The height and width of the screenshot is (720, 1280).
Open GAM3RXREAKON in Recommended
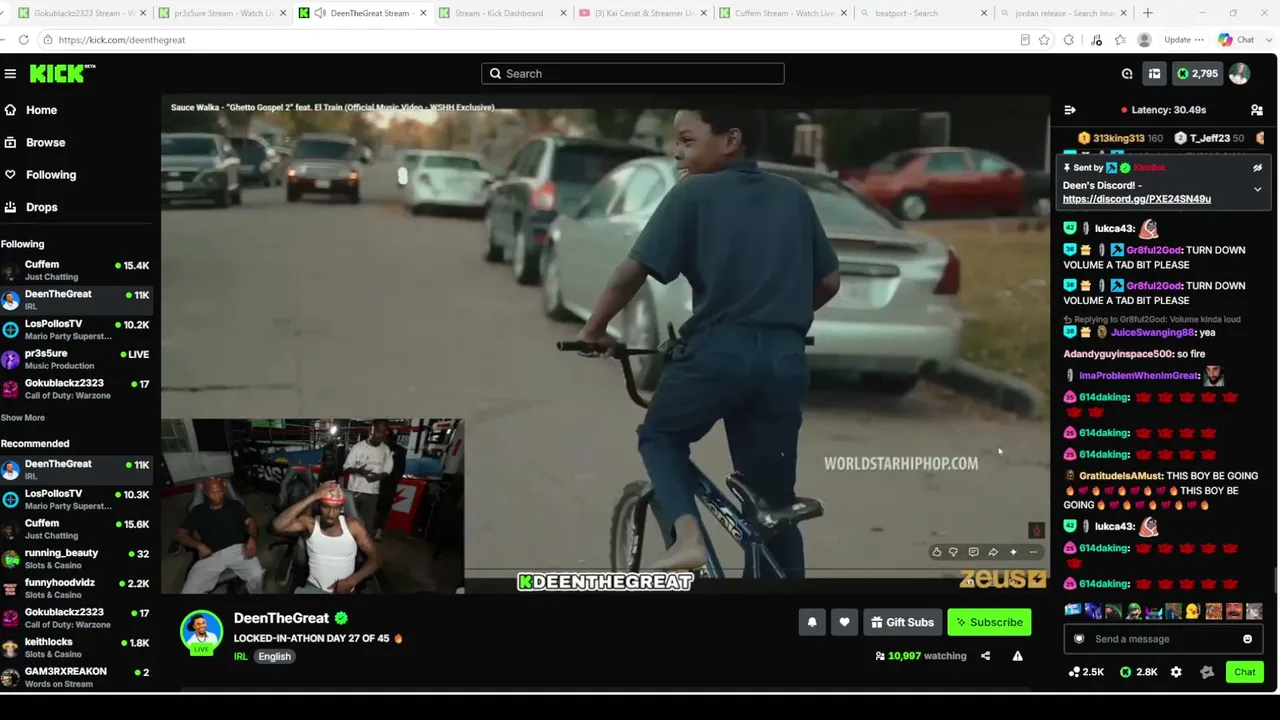coord(76,677)
